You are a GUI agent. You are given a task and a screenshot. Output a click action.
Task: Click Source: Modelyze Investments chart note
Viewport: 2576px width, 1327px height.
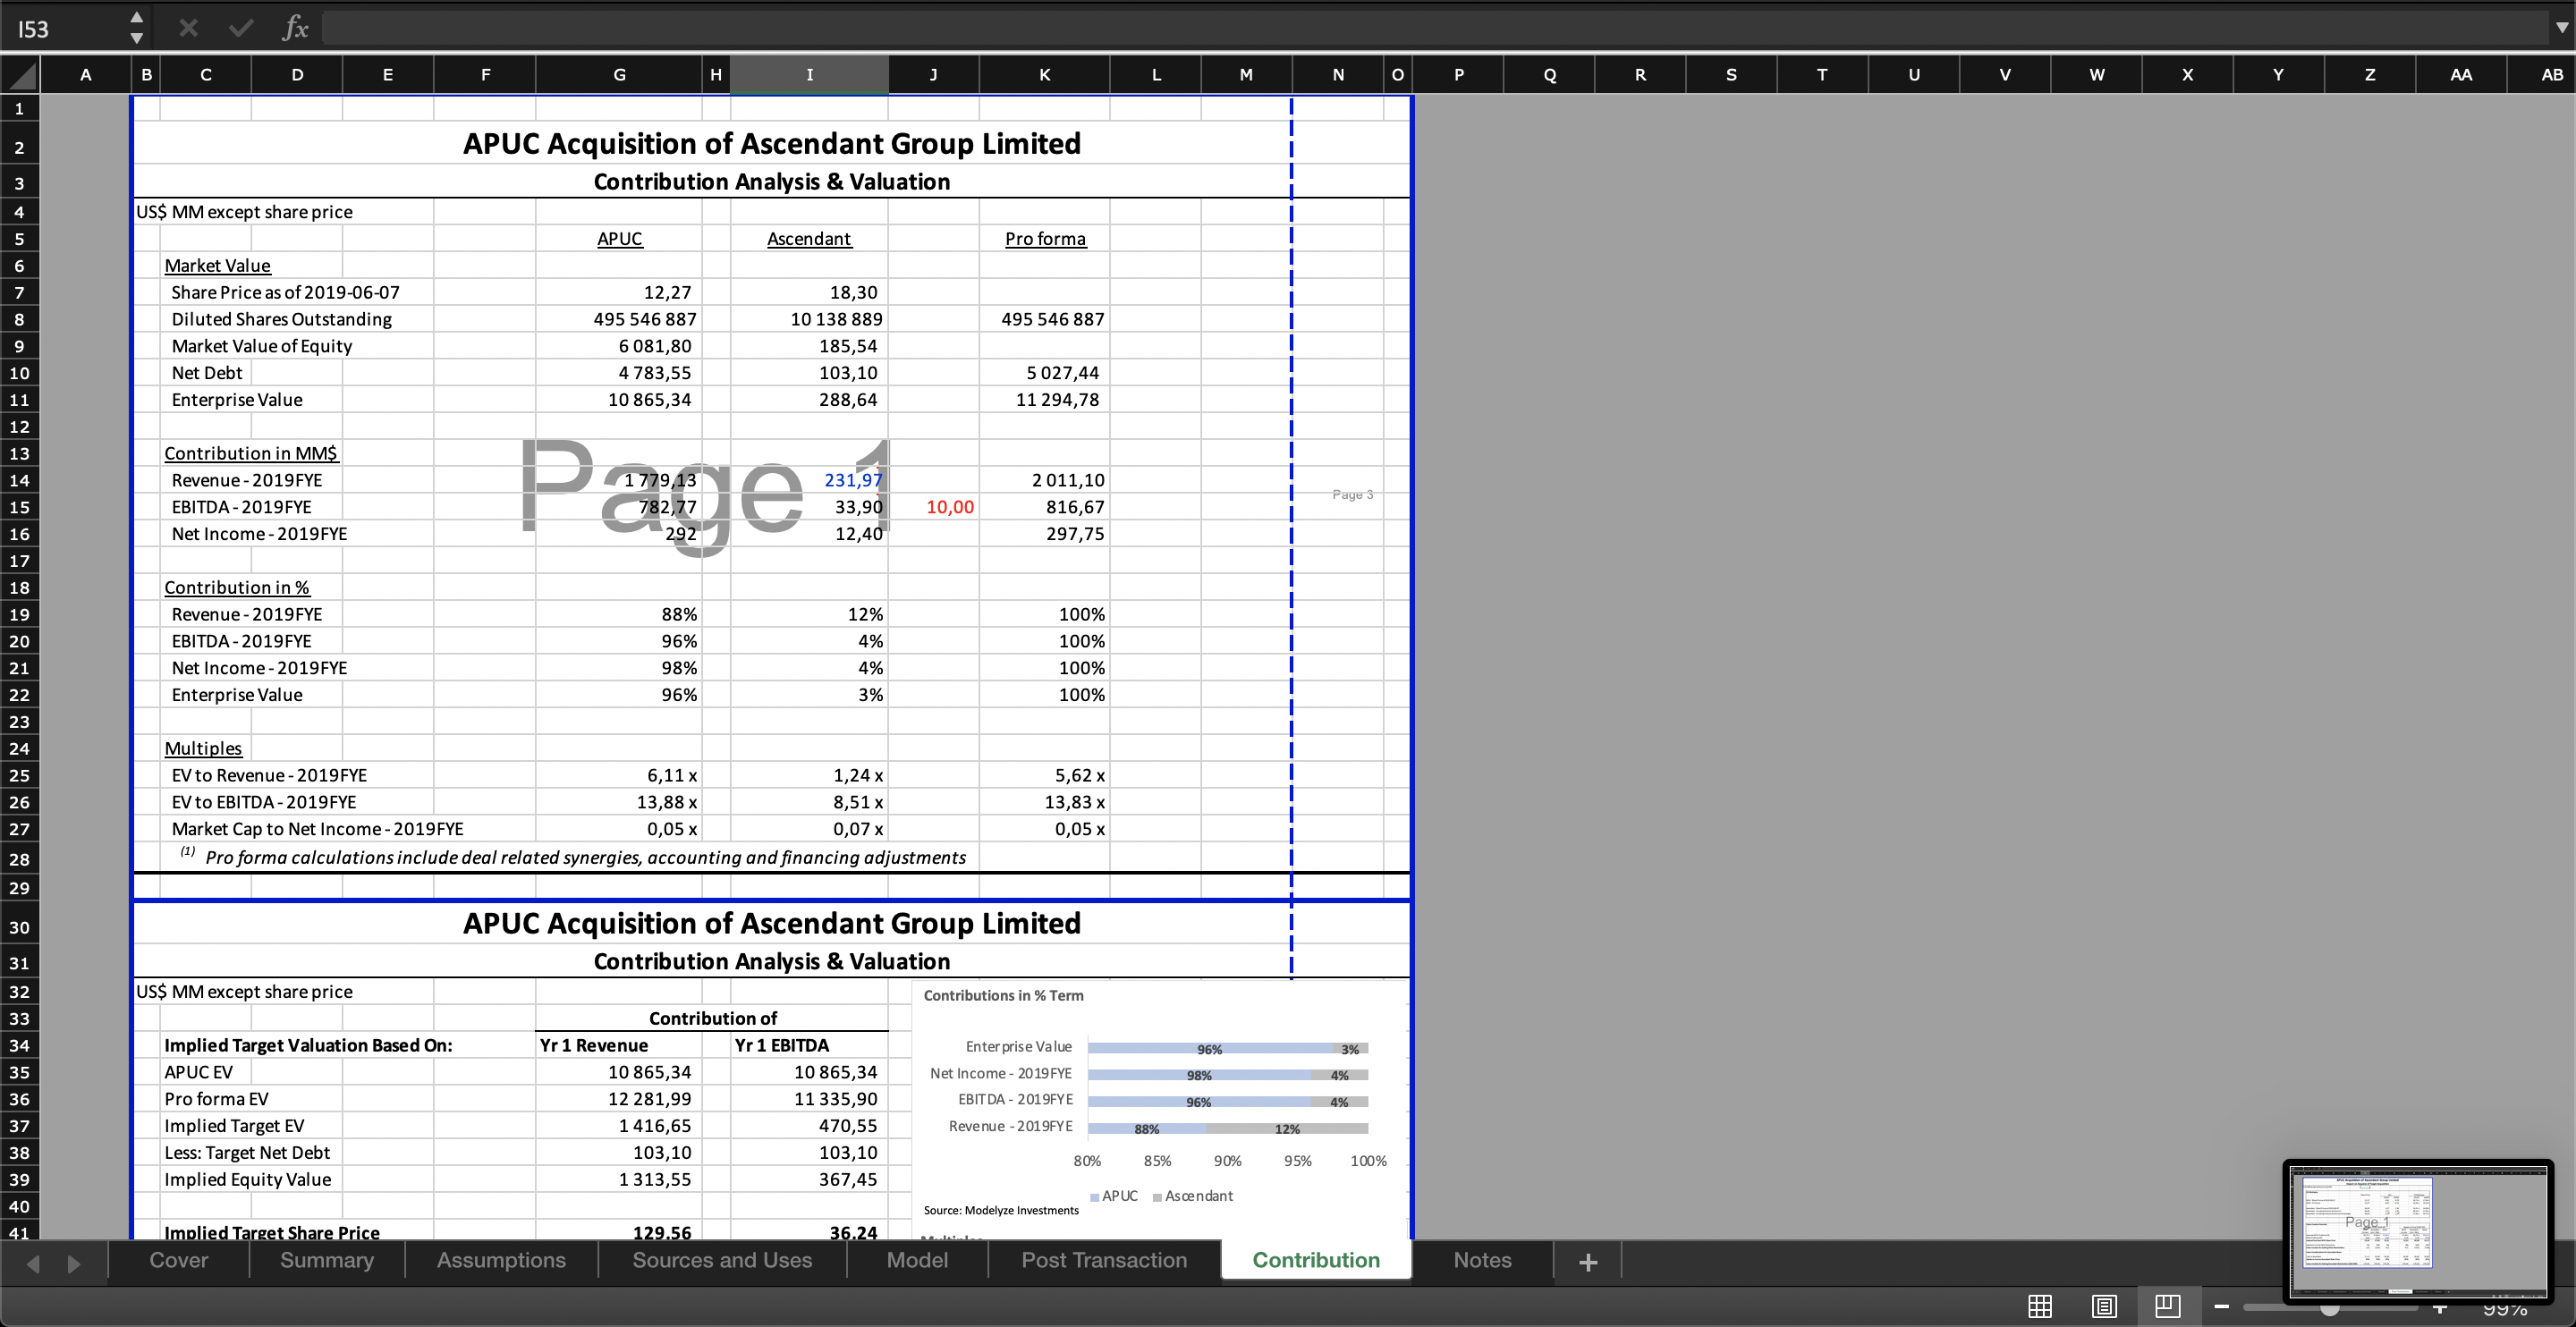tap(1001, 1210)
